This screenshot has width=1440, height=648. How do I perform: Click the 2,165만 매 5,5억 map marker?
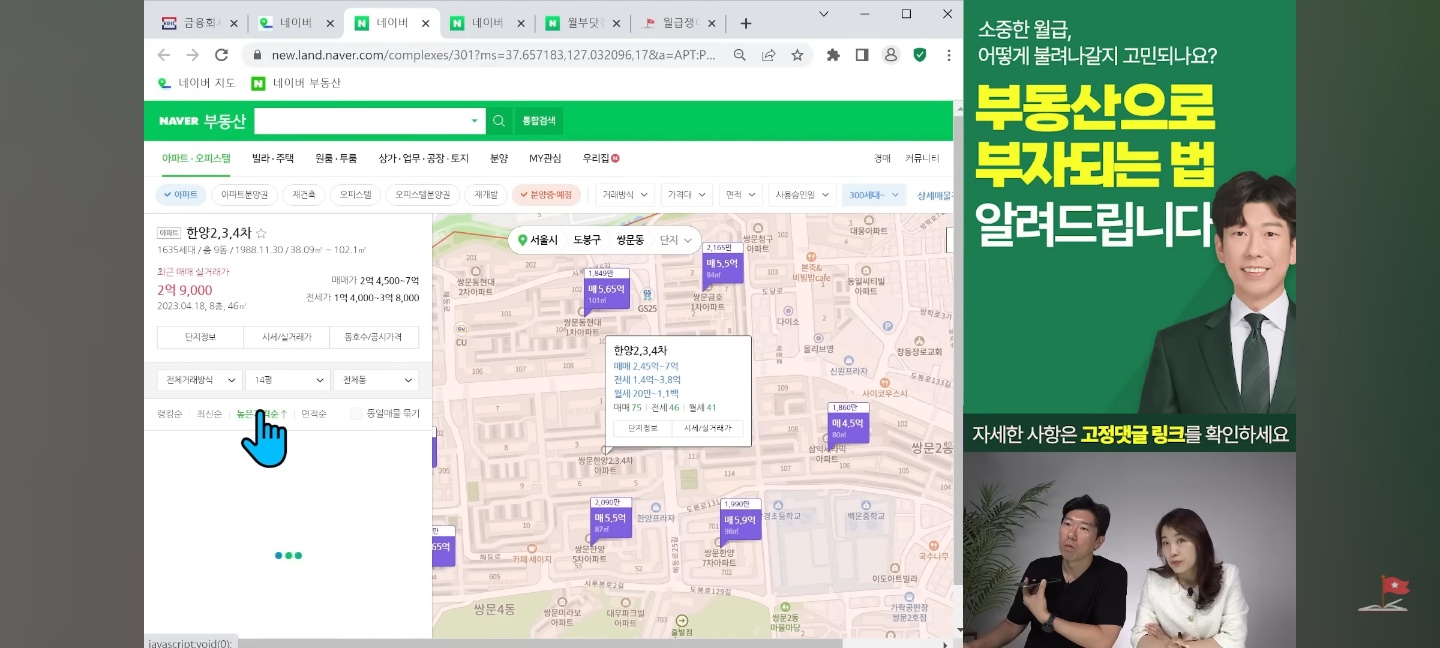click(x=723, y=267)
